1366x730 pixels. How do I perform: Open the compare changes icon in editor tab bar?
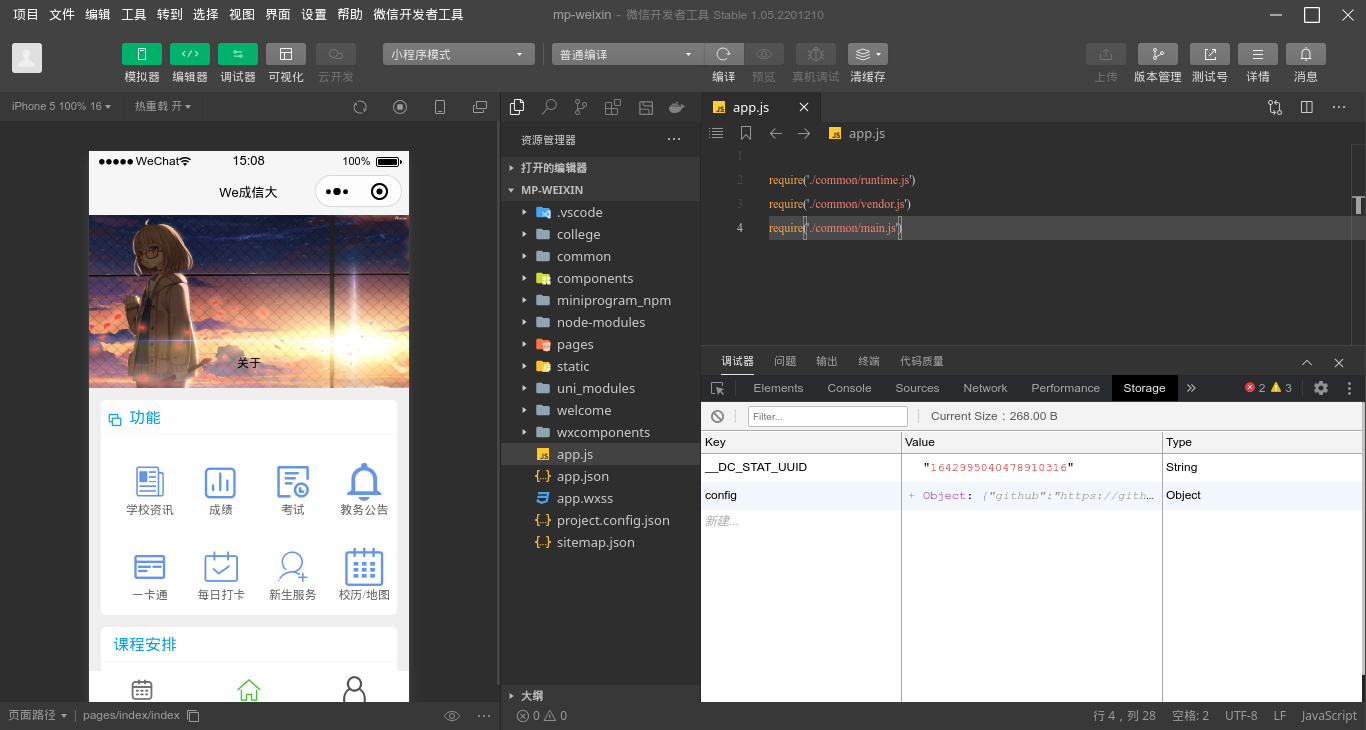point(1275,107)
